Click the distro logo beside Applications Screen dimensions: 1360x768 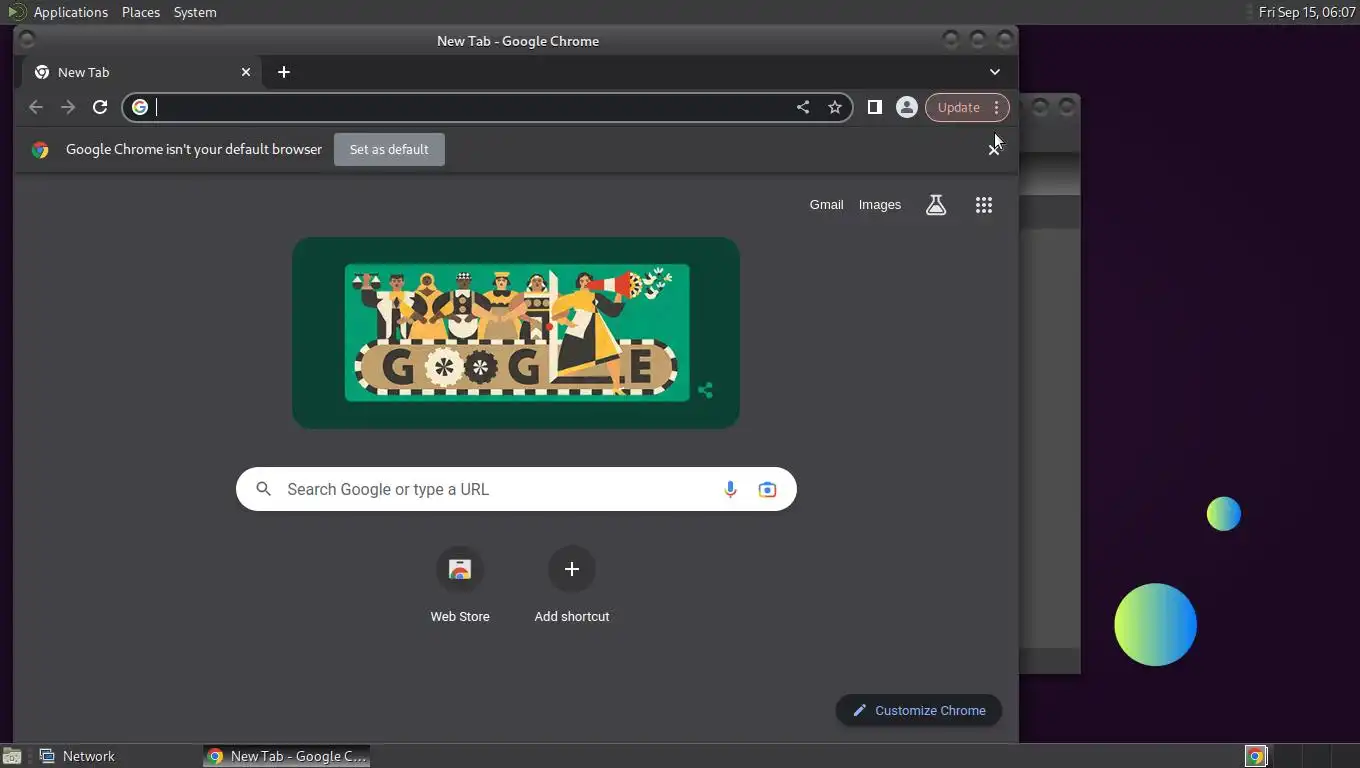point(16,12)
